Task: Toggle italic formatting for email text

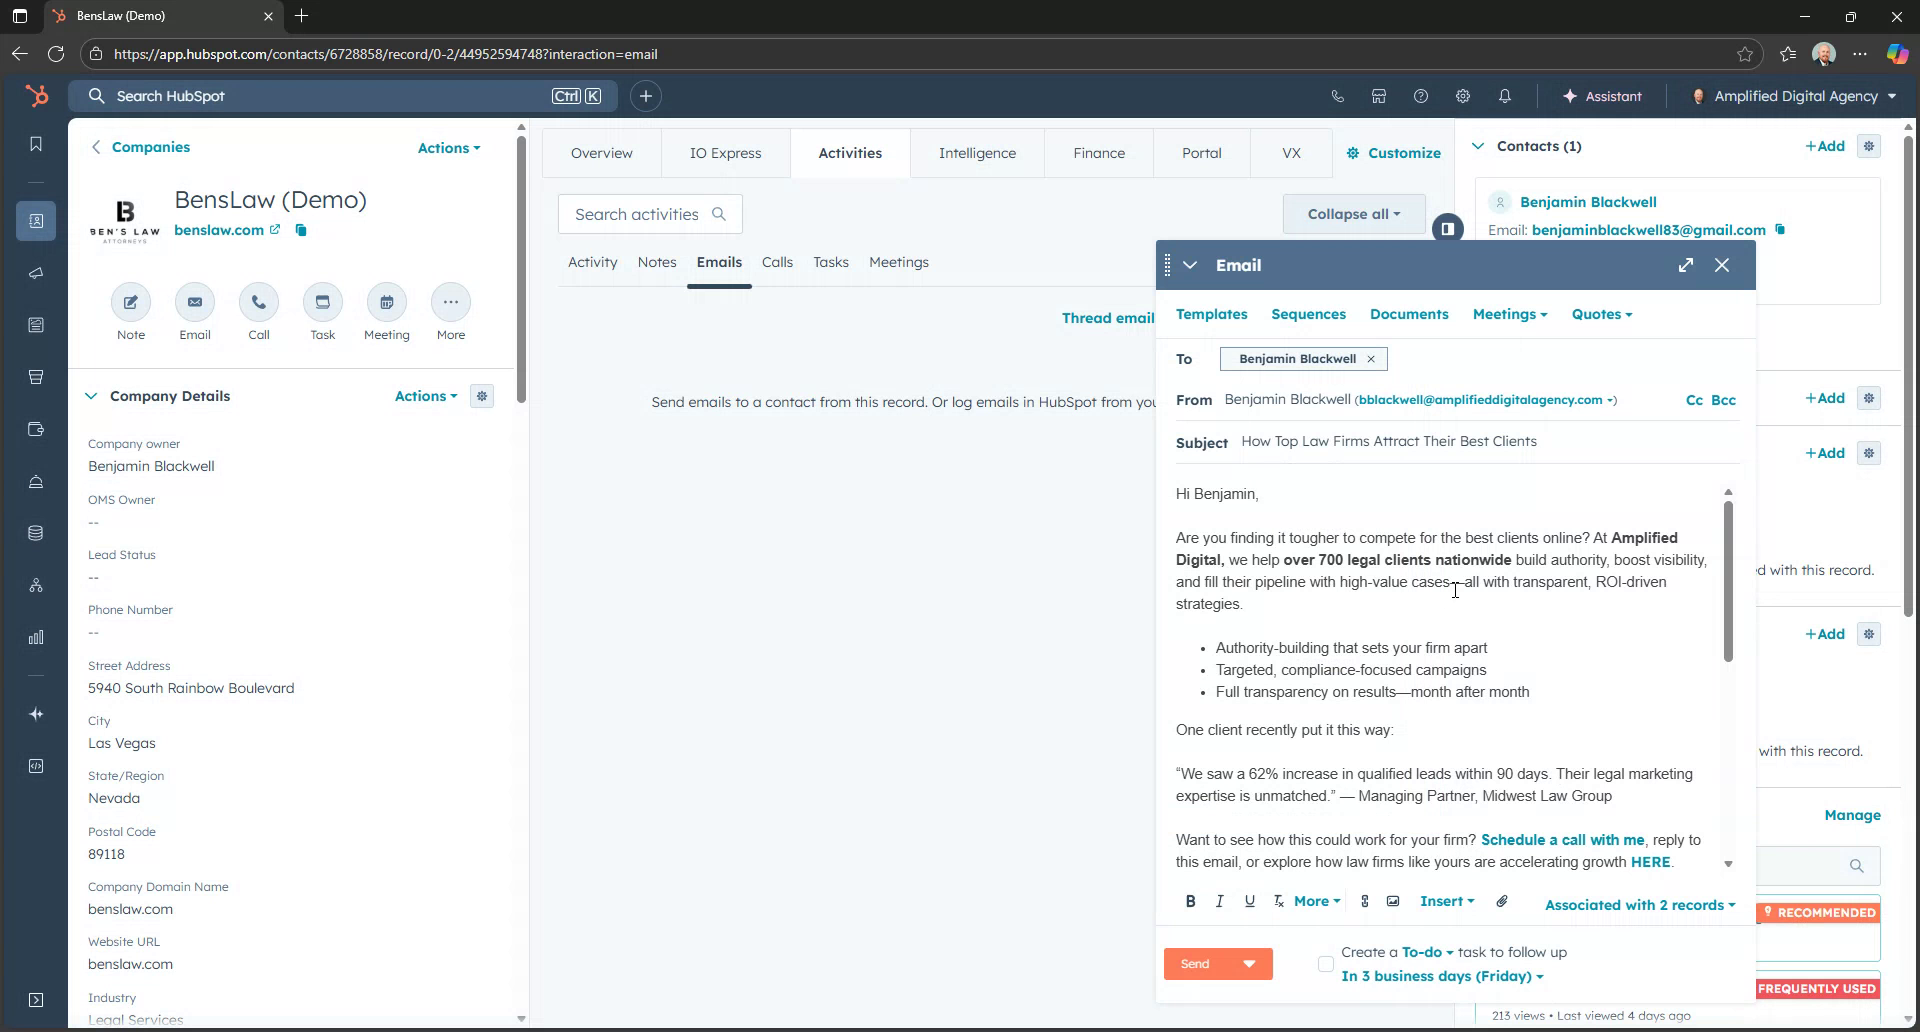Action: 1219,901
